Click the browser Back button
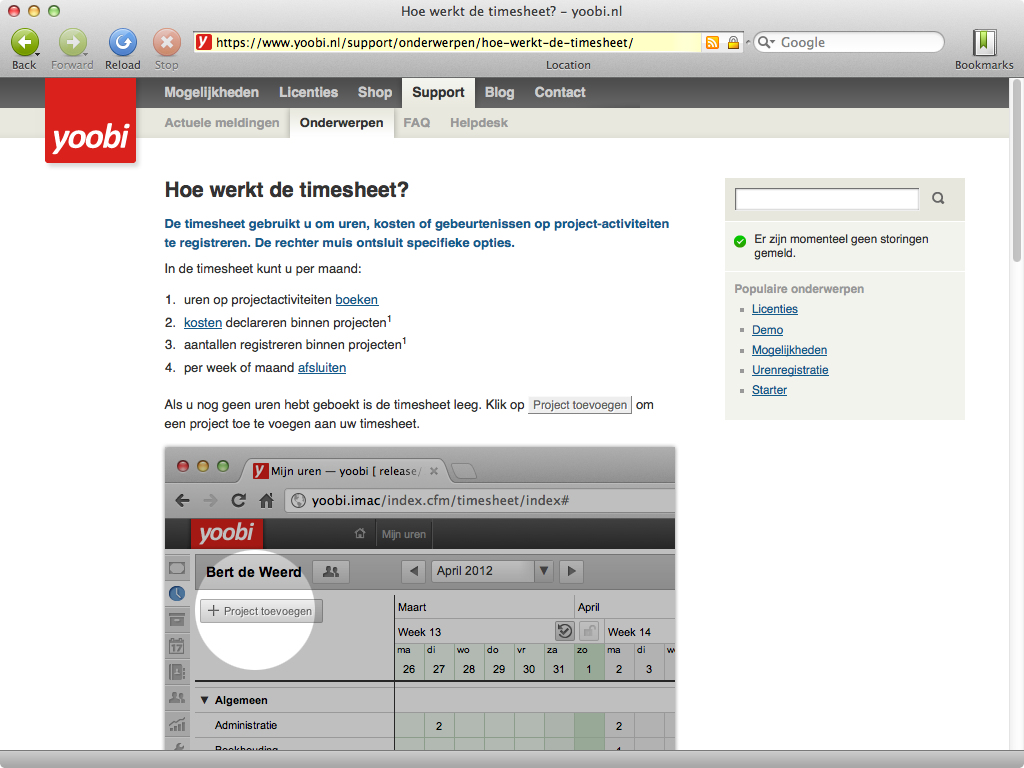The image size is (1024, 768). [x=24, y=43]
